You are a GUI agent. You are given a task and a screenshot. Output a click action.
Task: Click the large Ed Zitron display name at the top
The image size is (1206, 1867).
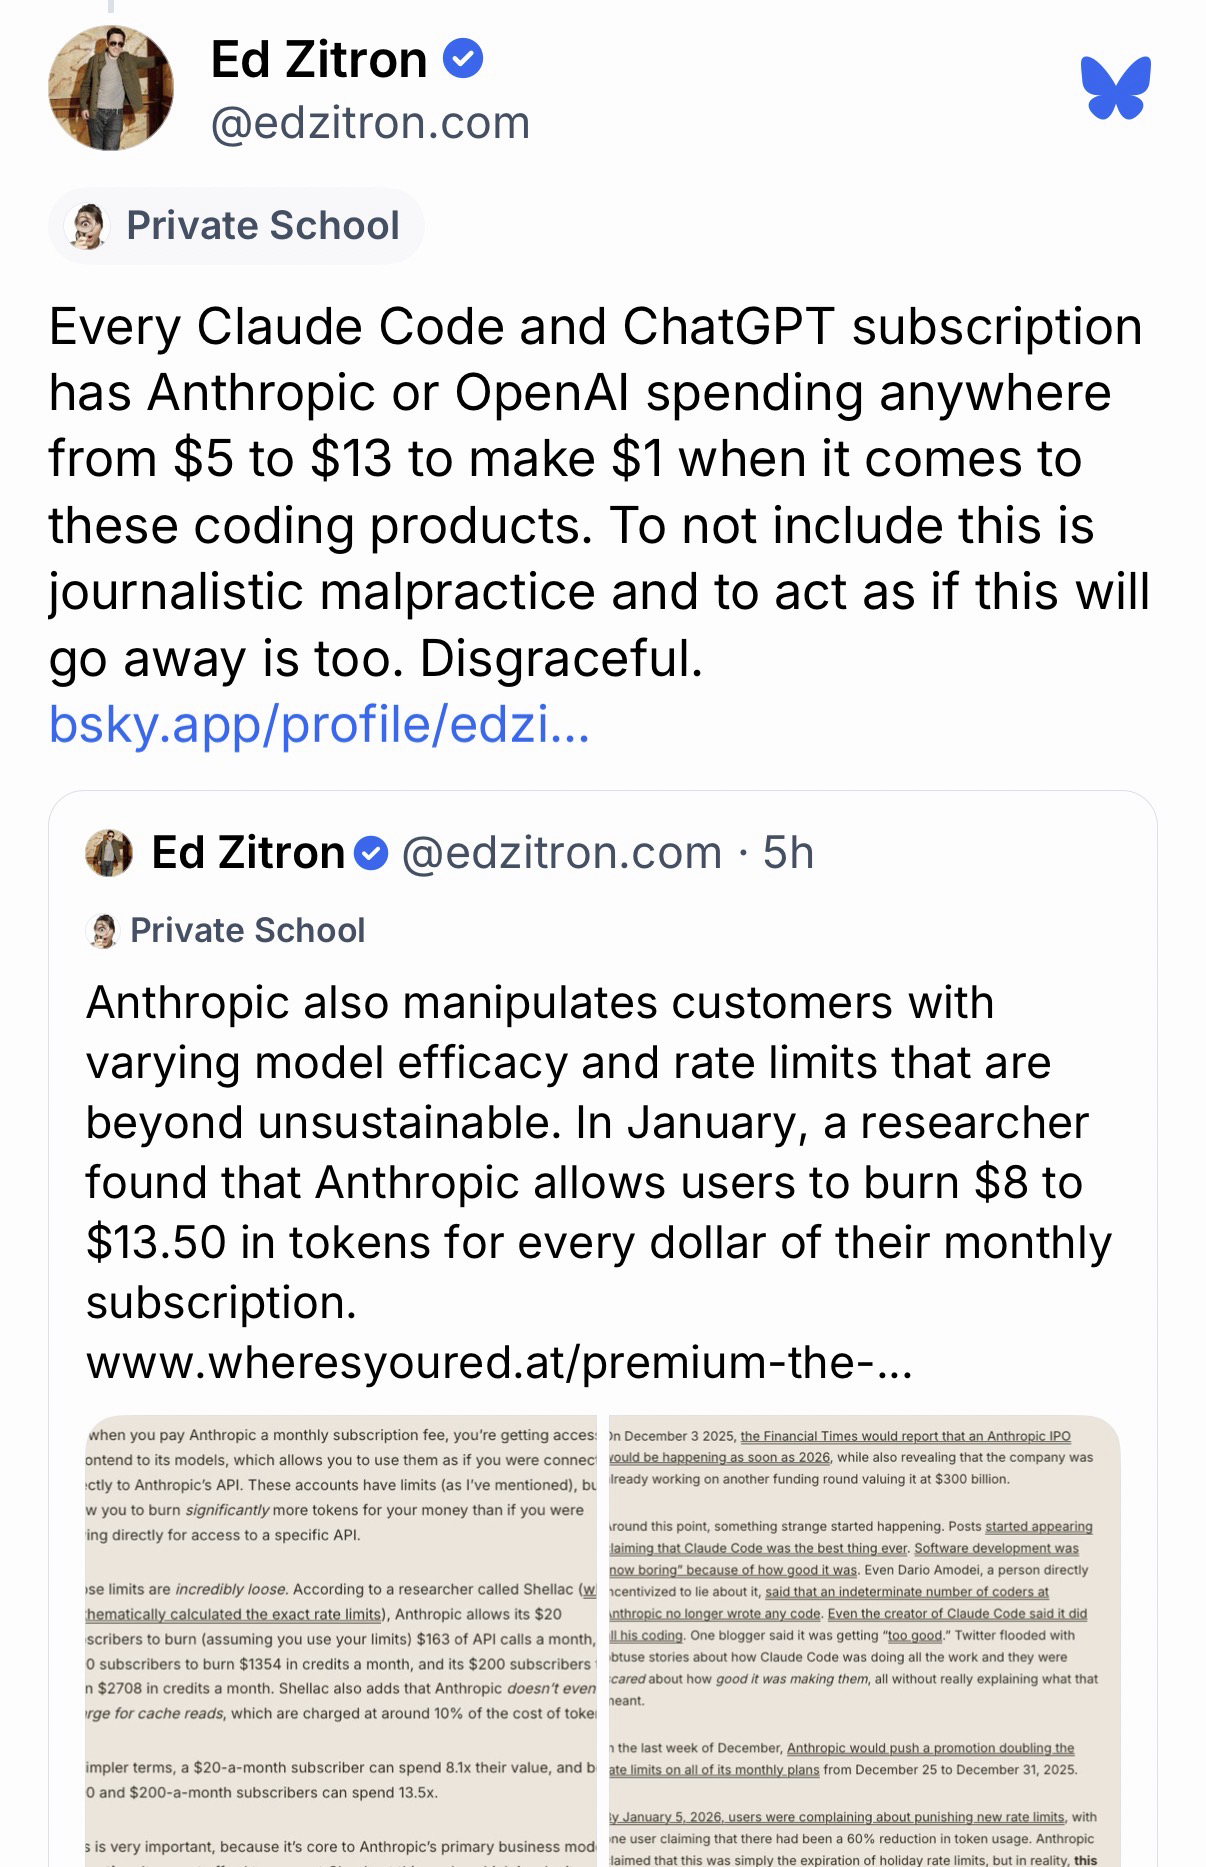319,60
